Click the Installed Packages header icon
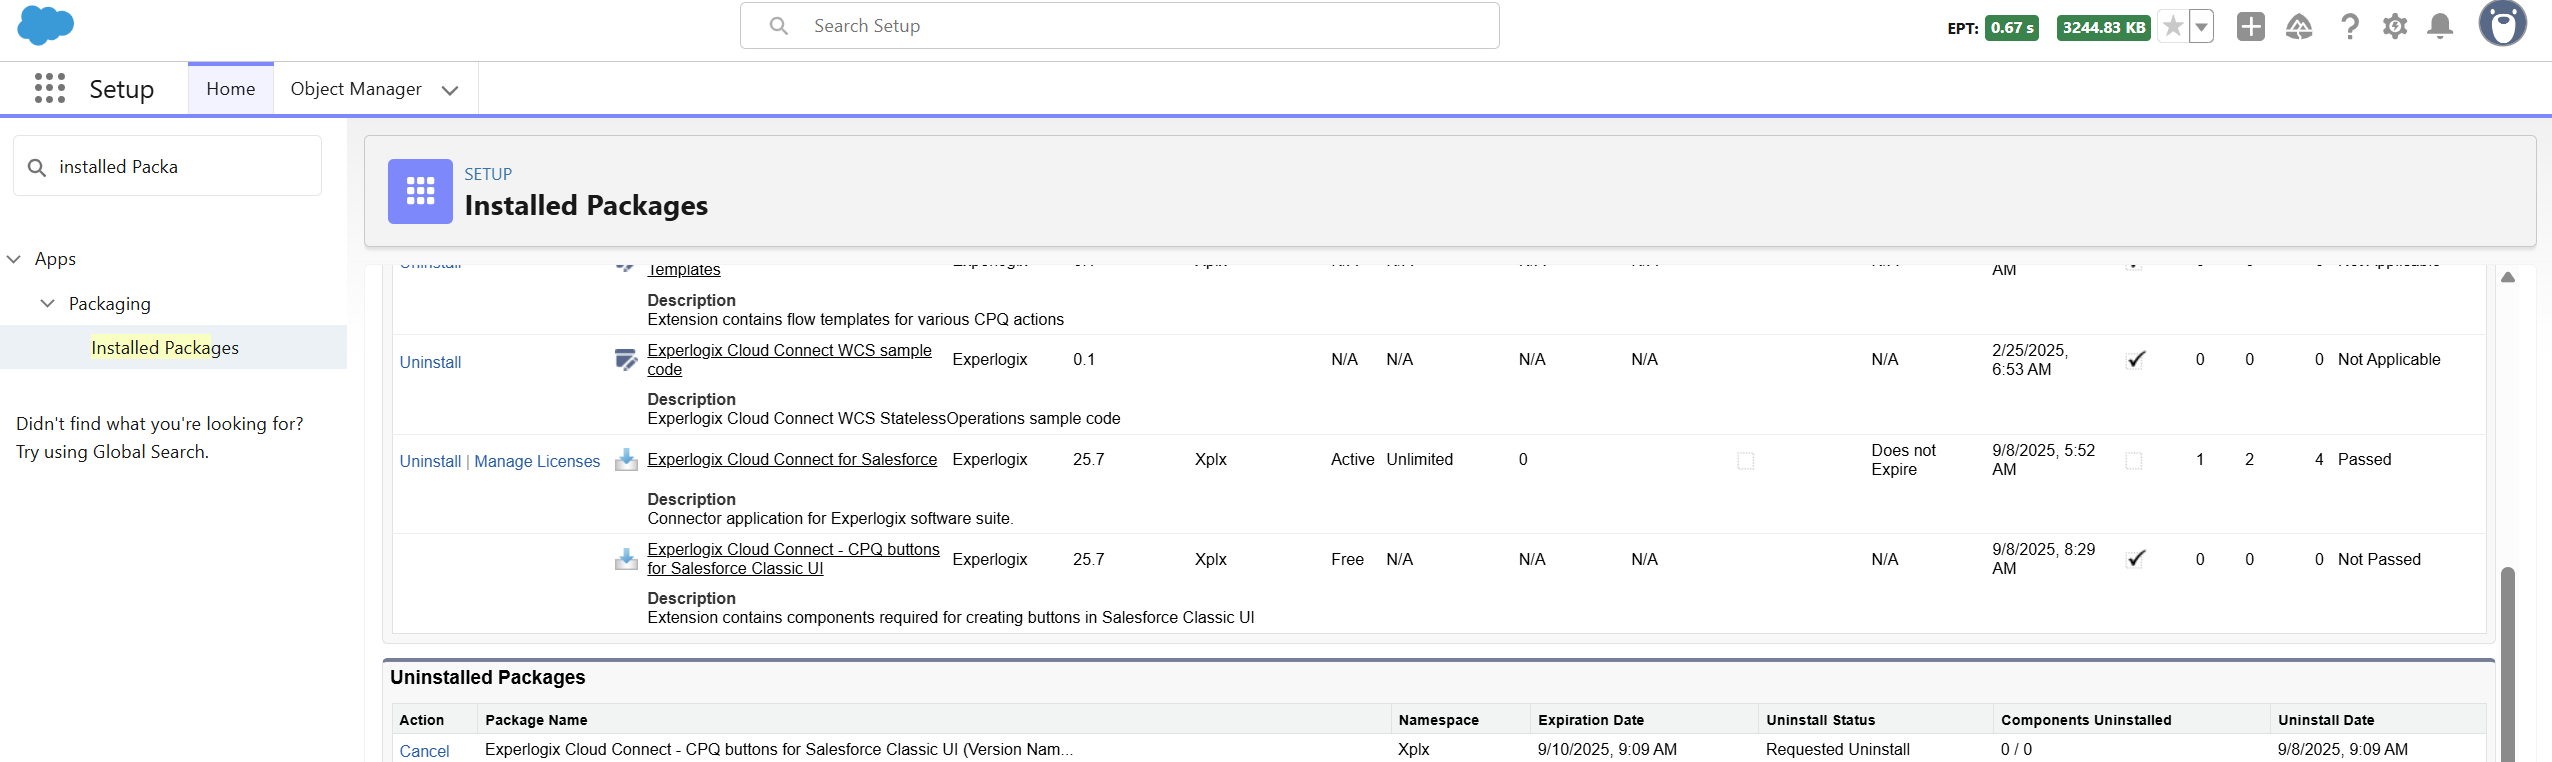Screen dimensions: 2552x762 [420, 191]
